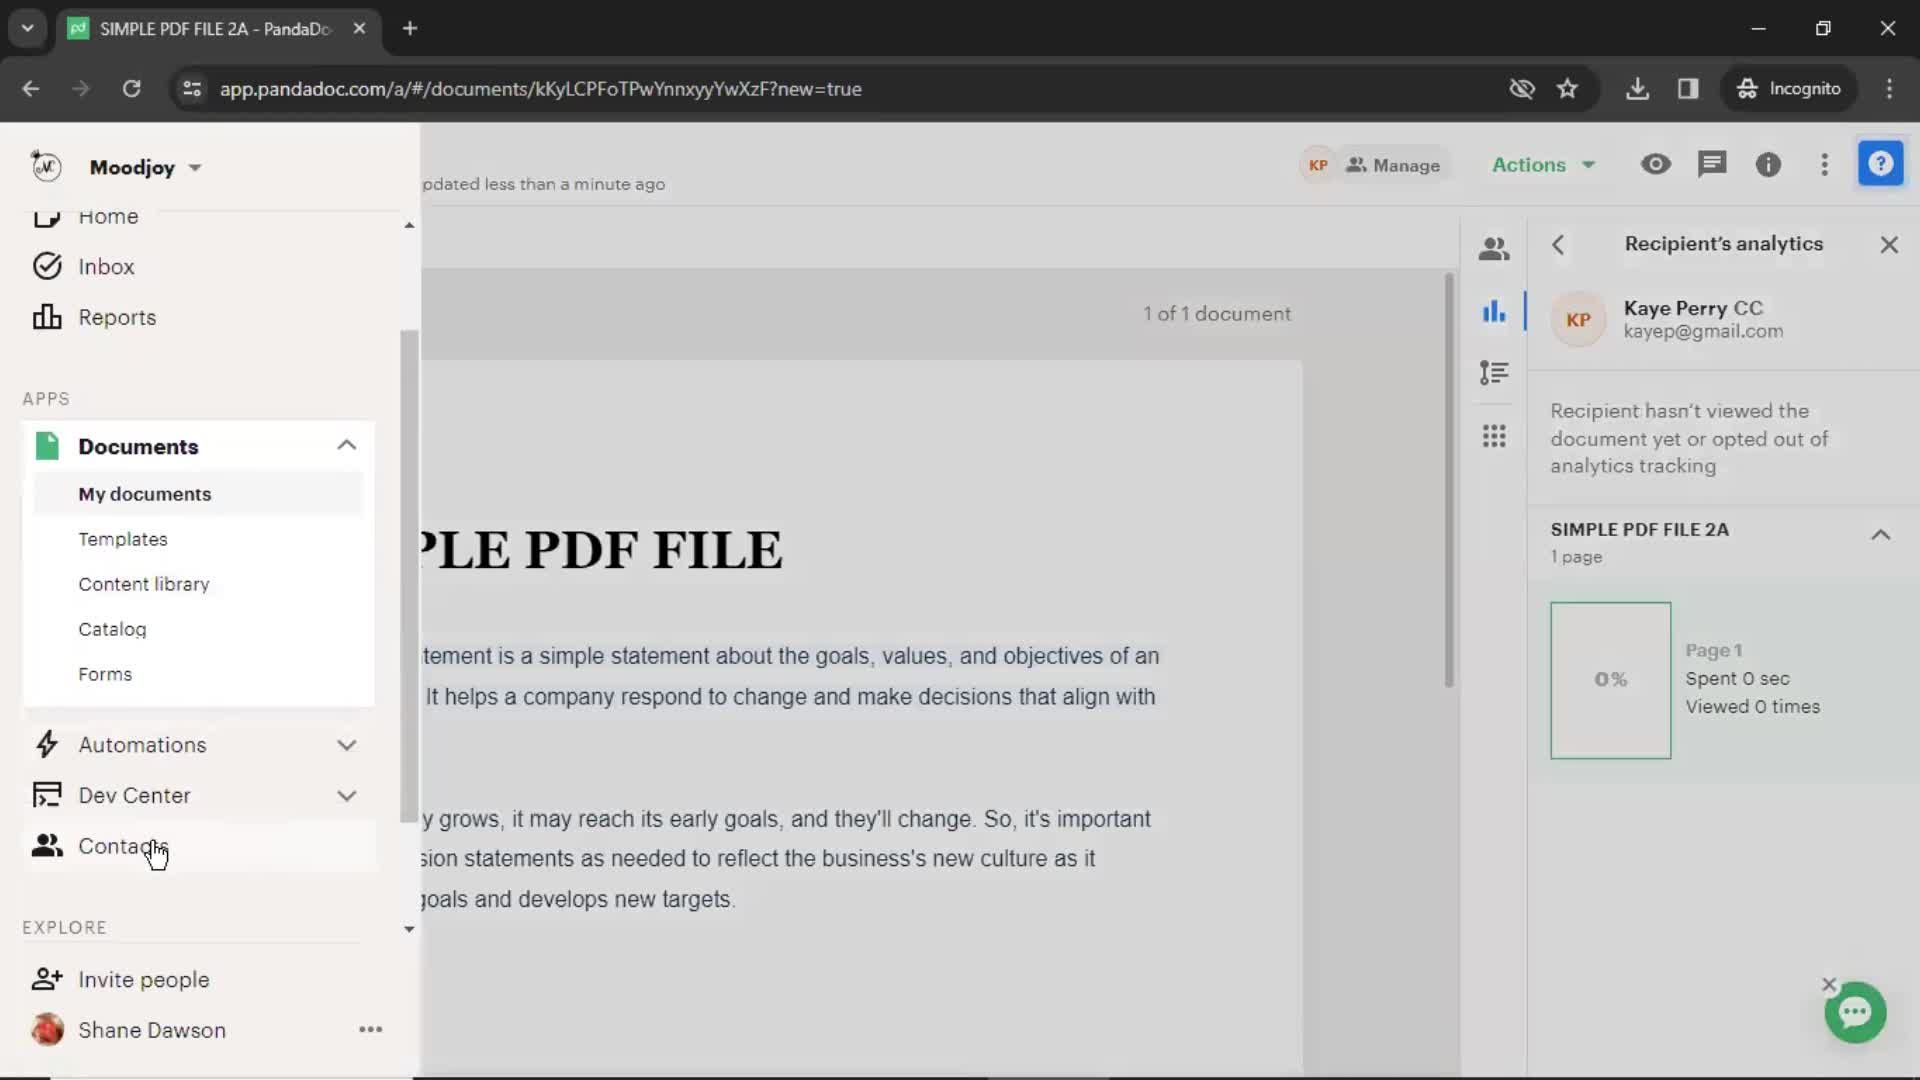Collapse the Documents section in sidebar
Image resolution: width=1920 pixels, height=1080 pixels.
click(347, 446)
